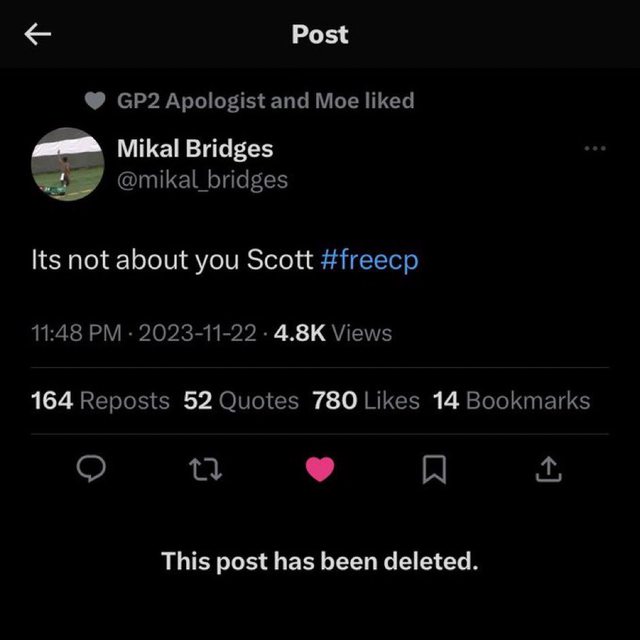Open the Mikal Bridges display name
640x640 pixels.
coord(195,149)
